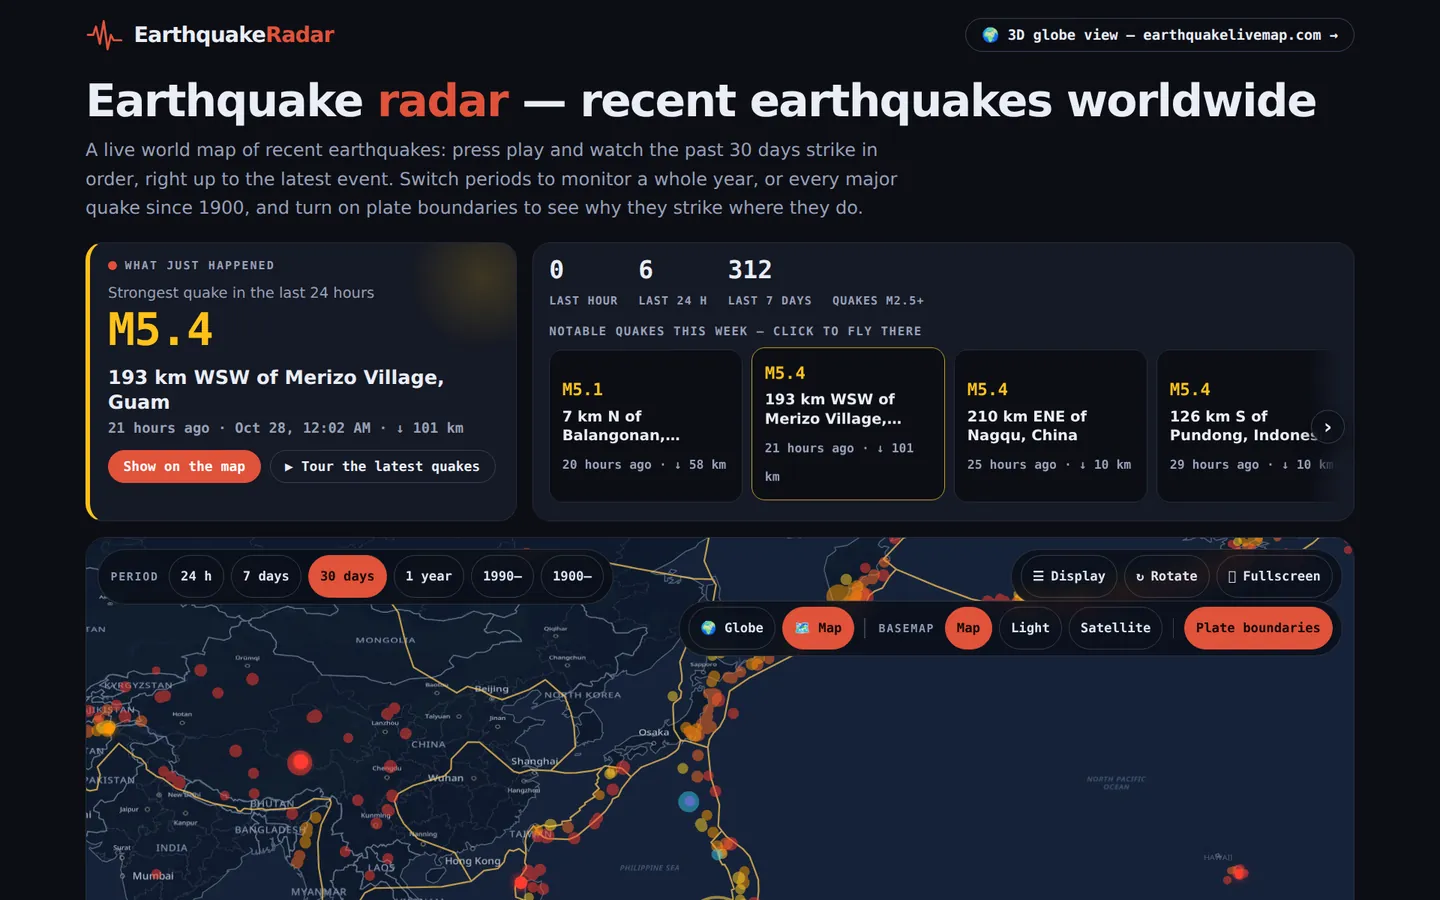The image size is (1440, 900).
Task: Select the 1 year period
Action: point(429,576)
